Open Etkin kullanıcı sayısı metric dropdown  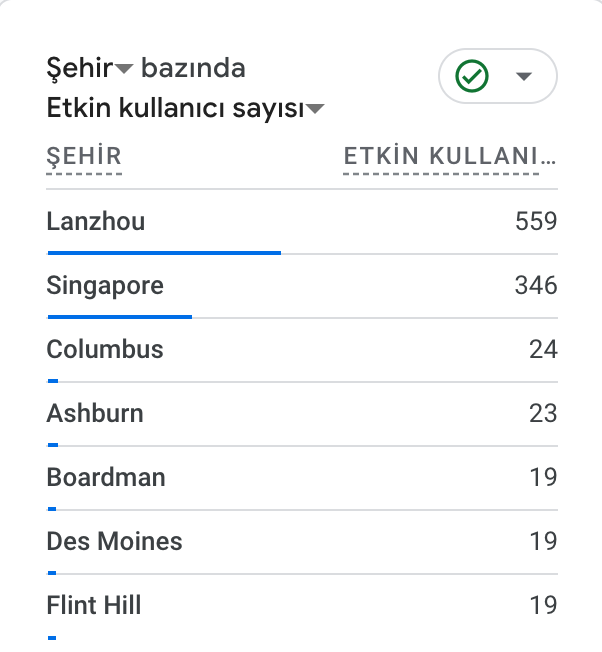(316, 110)
